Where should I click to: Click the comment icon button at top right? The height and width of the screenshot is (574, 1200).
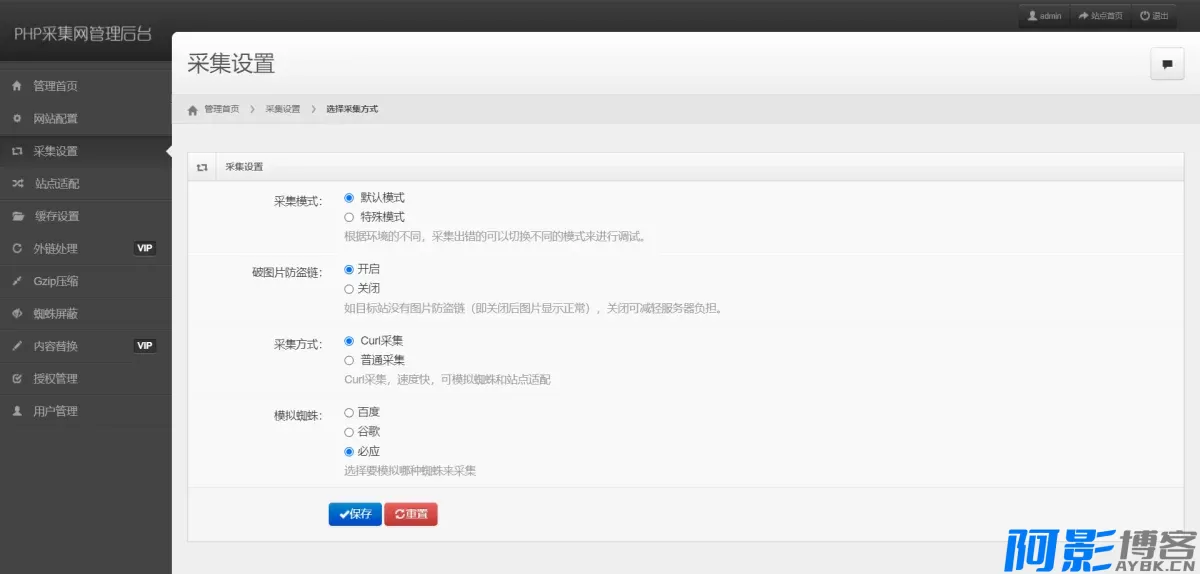point(1166,64)
